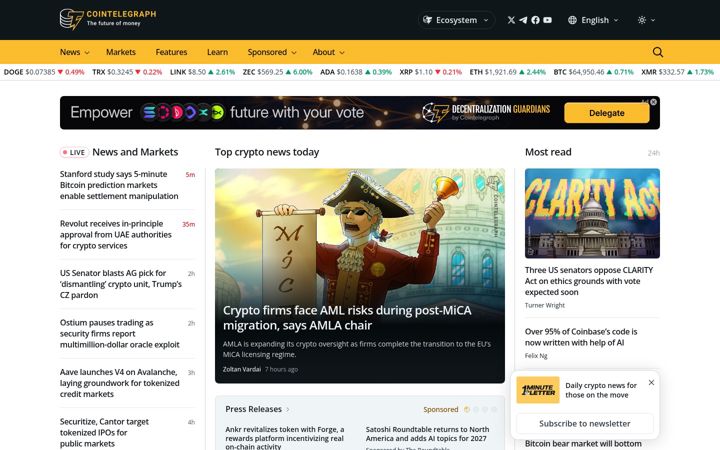Click the LIVE badge
The height and width of the screenshot is (450, 720).
[74, 152]
